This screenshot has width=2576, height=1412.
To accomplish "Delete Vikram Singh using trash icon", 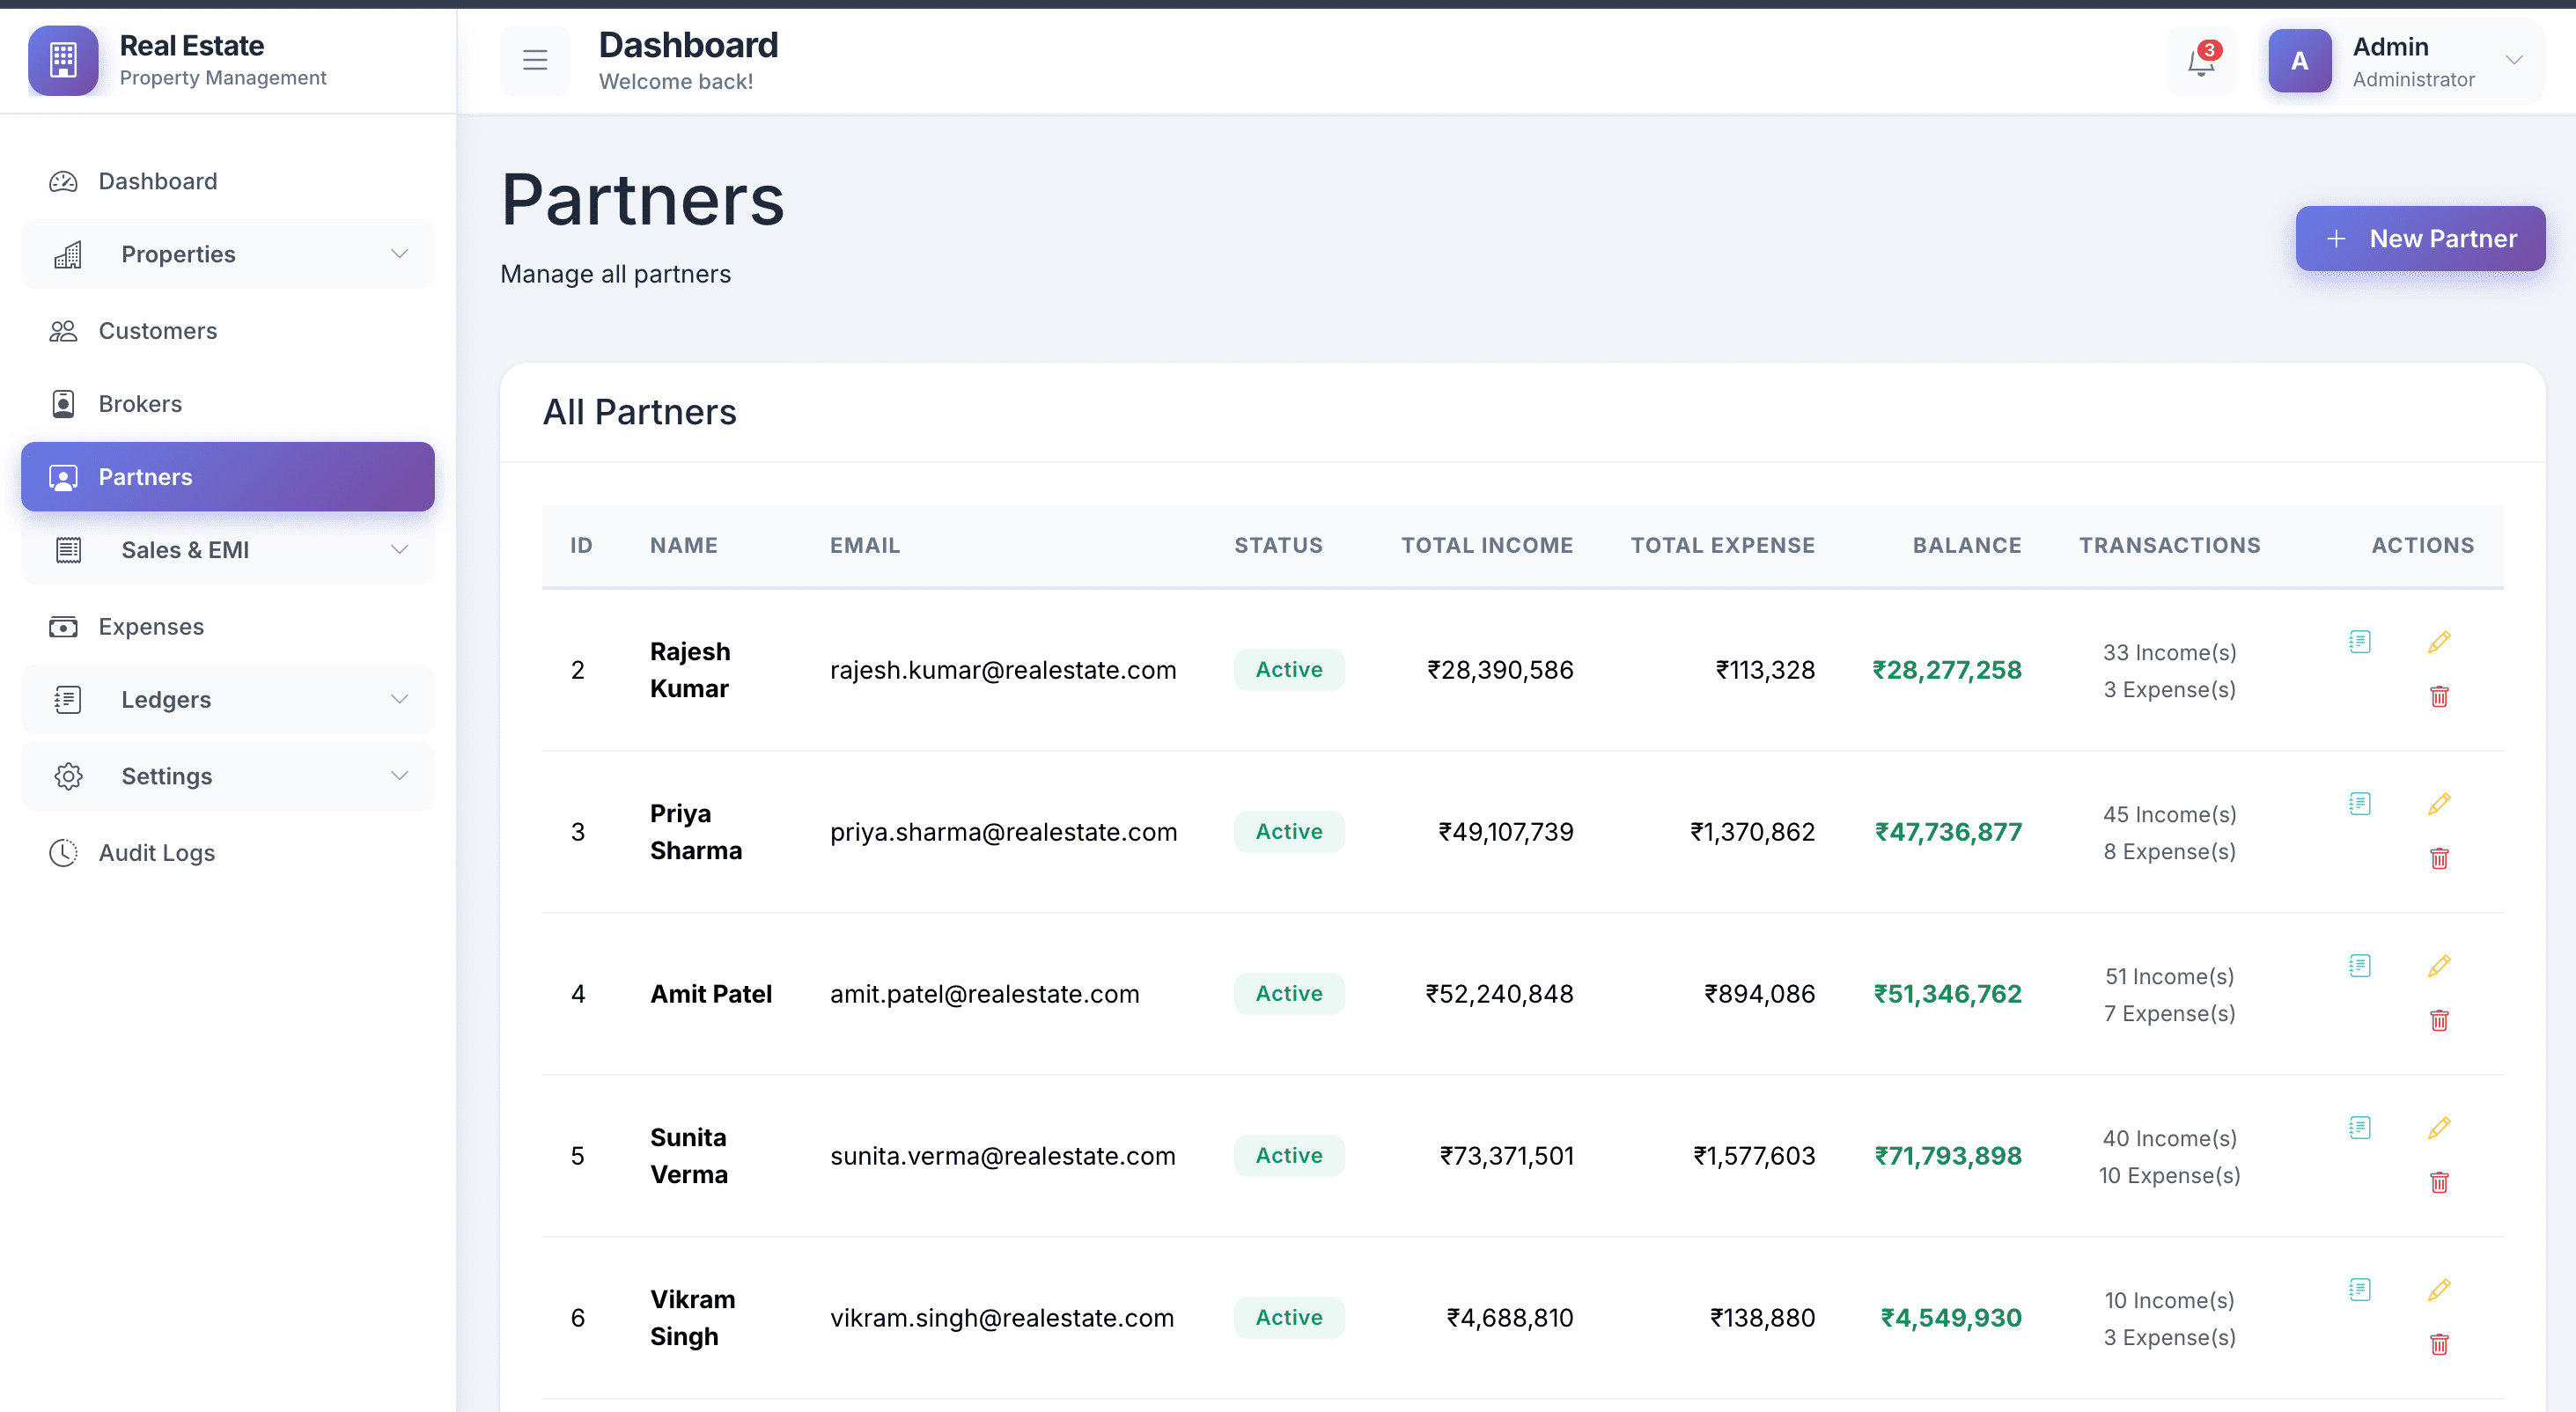I will (2439, 1344).
